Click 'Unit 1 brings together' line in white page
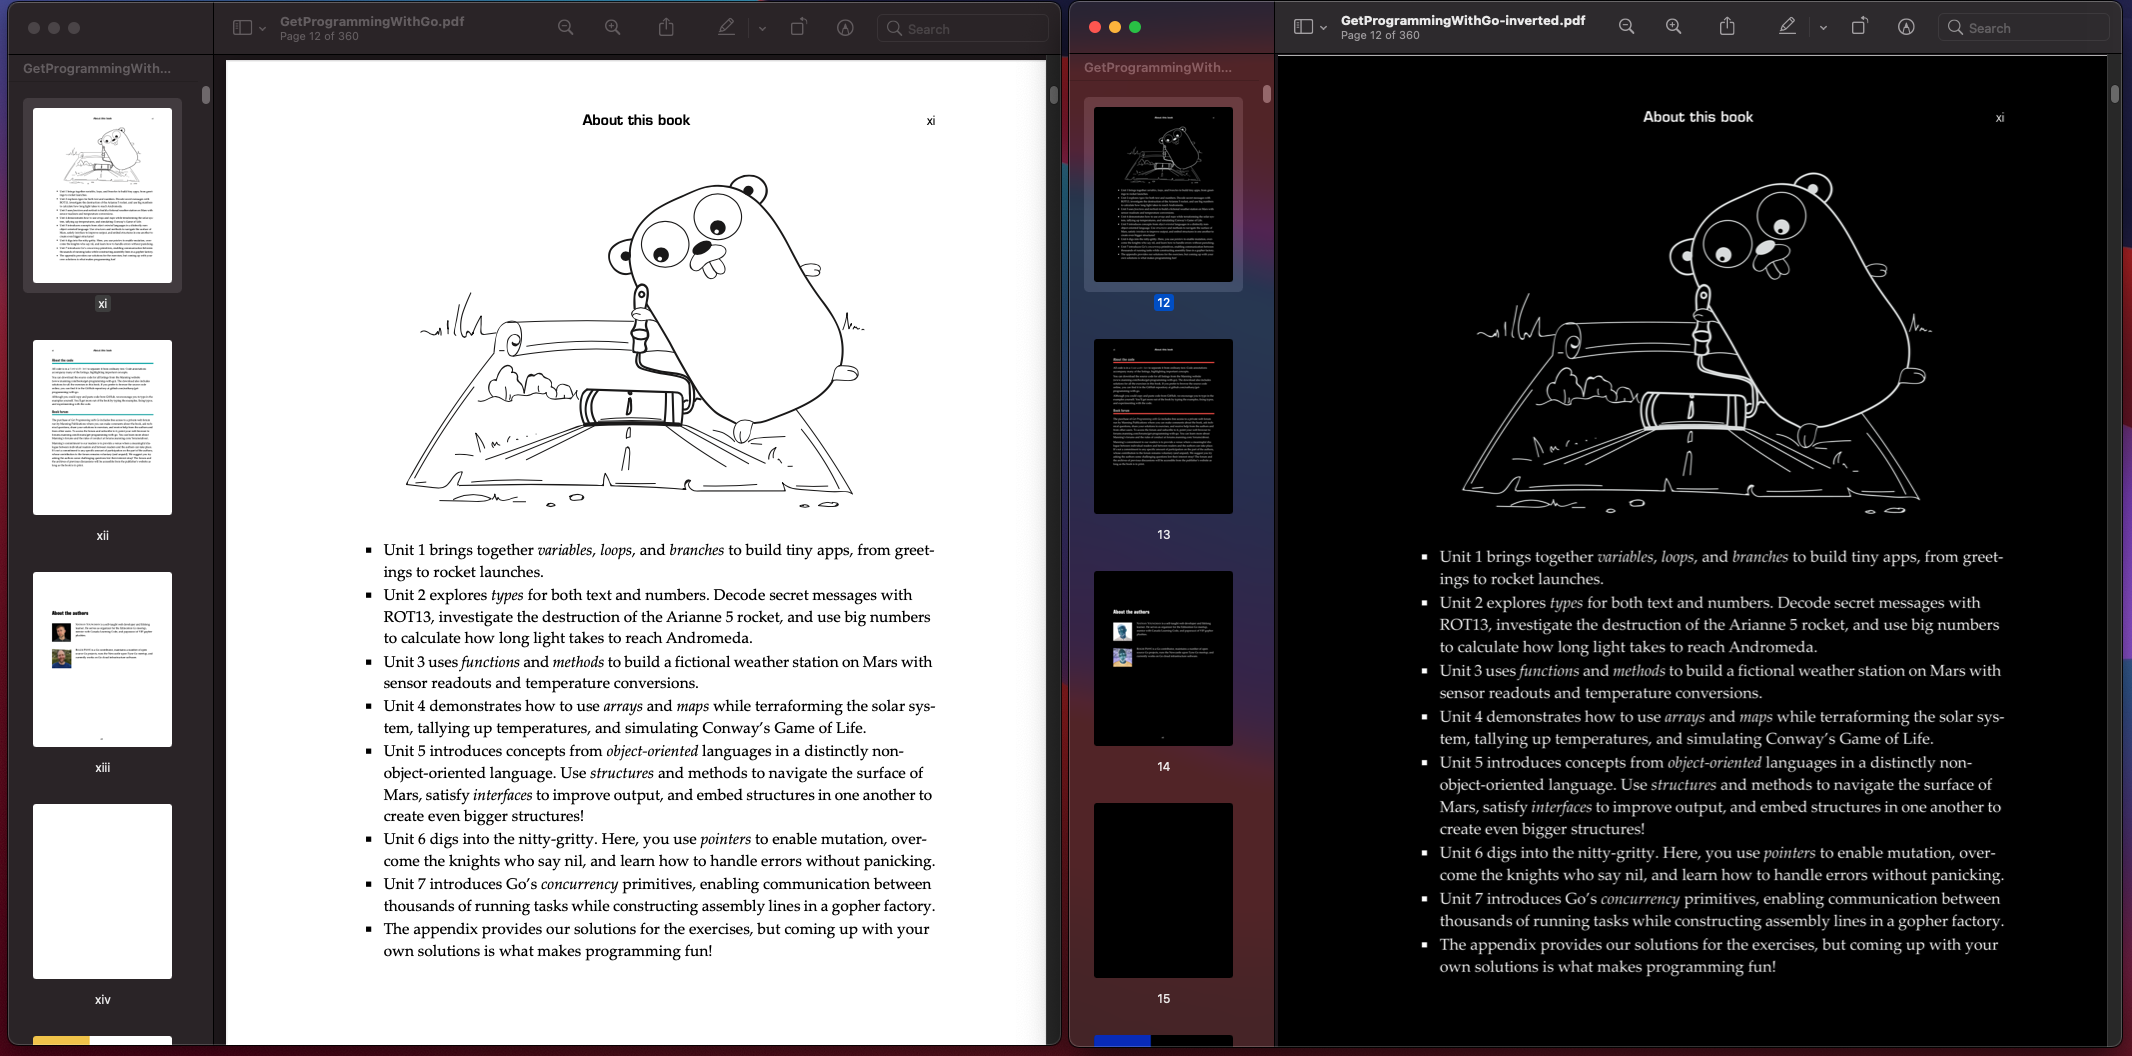2132x1056 pixels. pyautogui.click(x=659, y=550)
